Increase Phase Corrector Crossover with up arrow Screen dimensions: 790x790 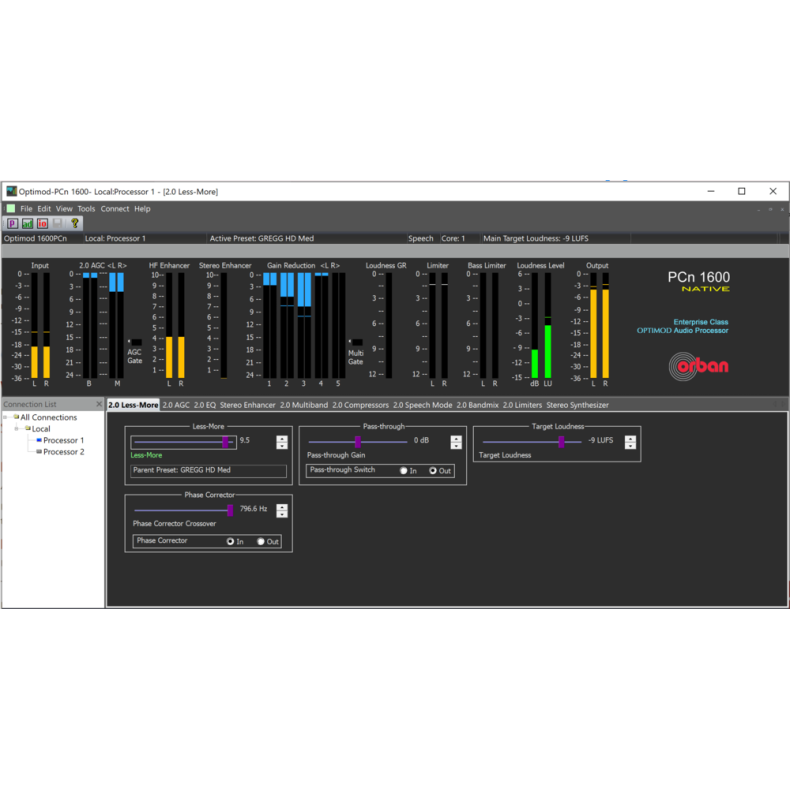coord(282,507)
